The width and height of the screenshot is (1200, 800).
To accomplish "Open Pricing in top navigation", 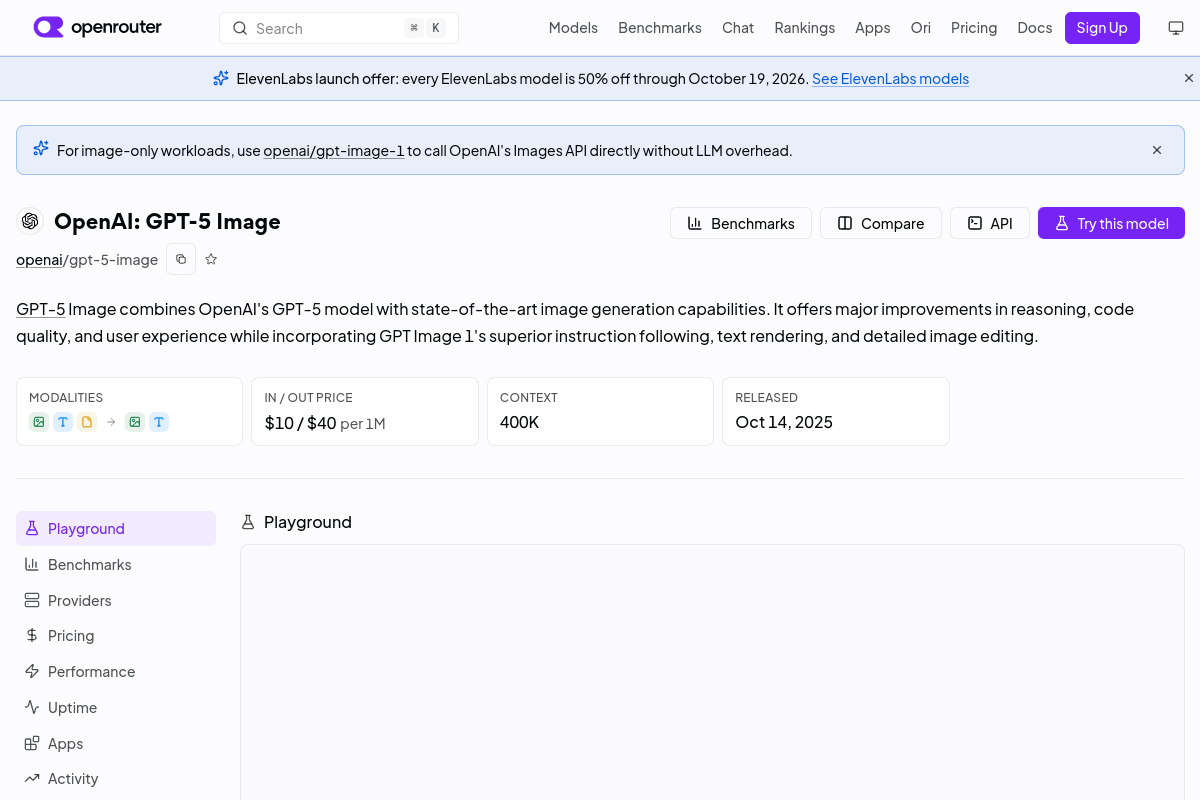I will [x=974, y=28].
